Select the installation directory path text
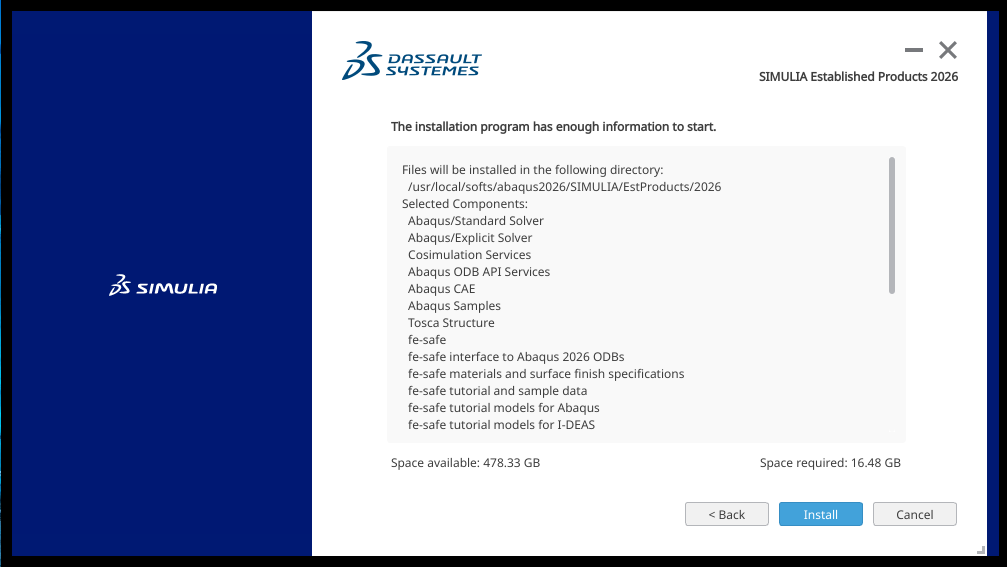 (564, 187)
